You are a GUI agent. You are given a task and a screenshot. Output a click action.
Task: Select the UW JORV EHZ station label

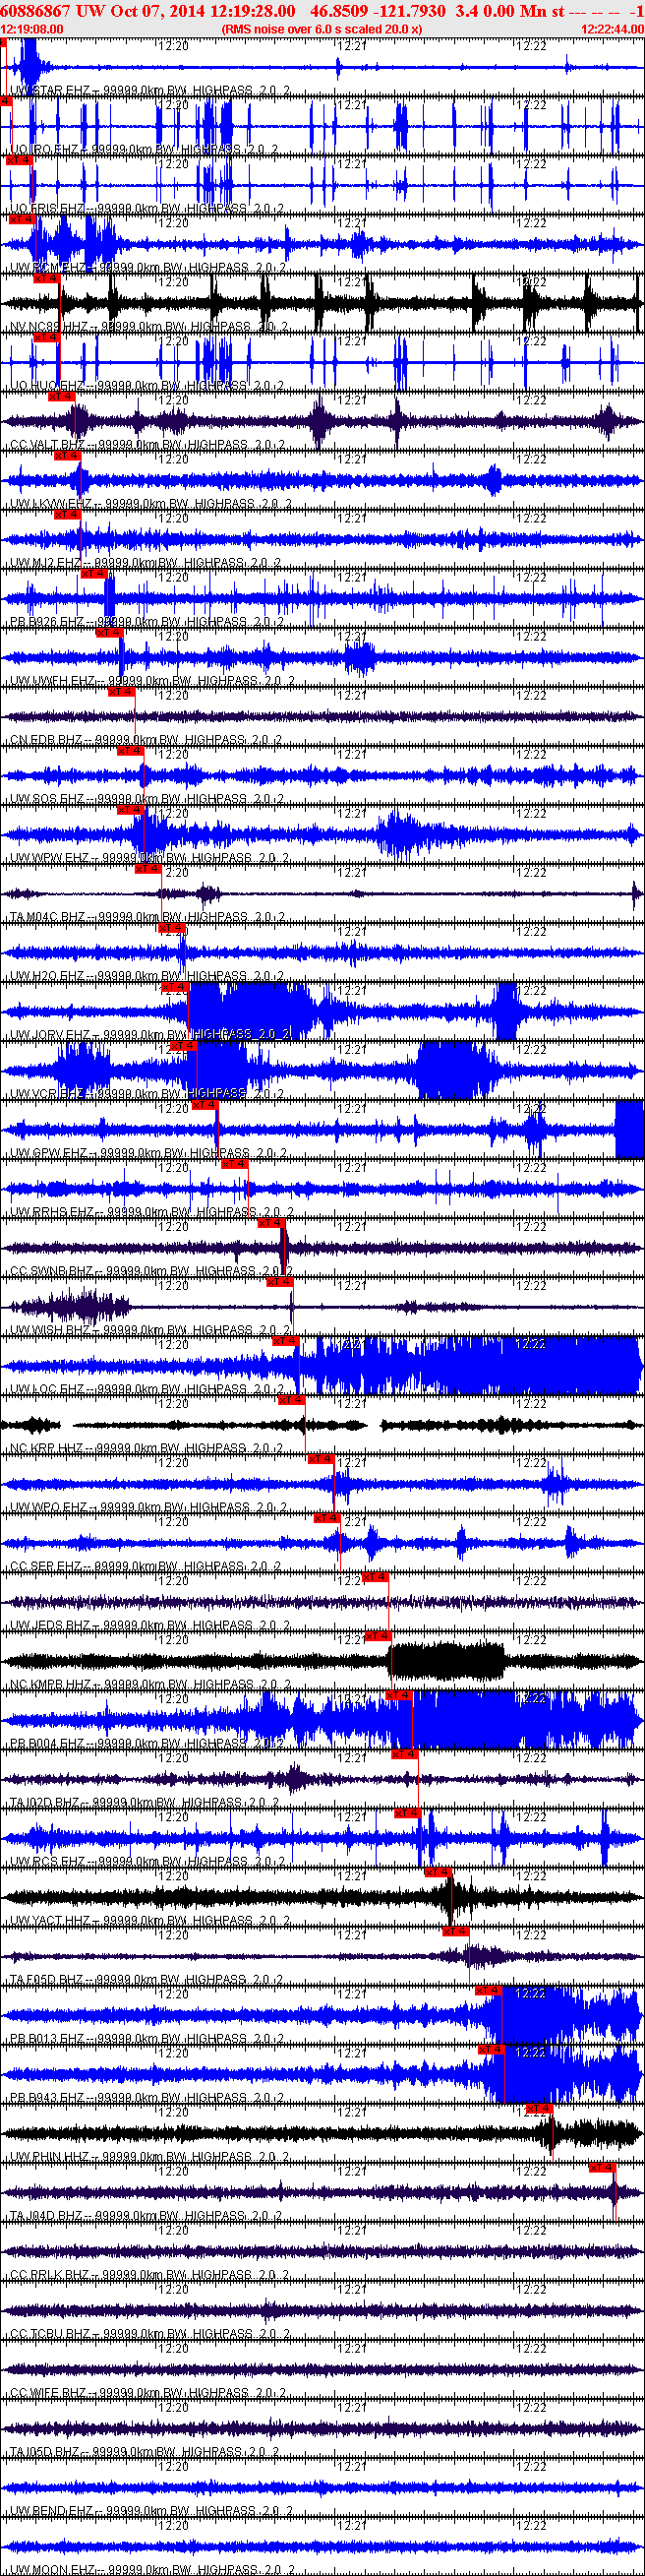pyautogui.click(x=150, y=1035)
